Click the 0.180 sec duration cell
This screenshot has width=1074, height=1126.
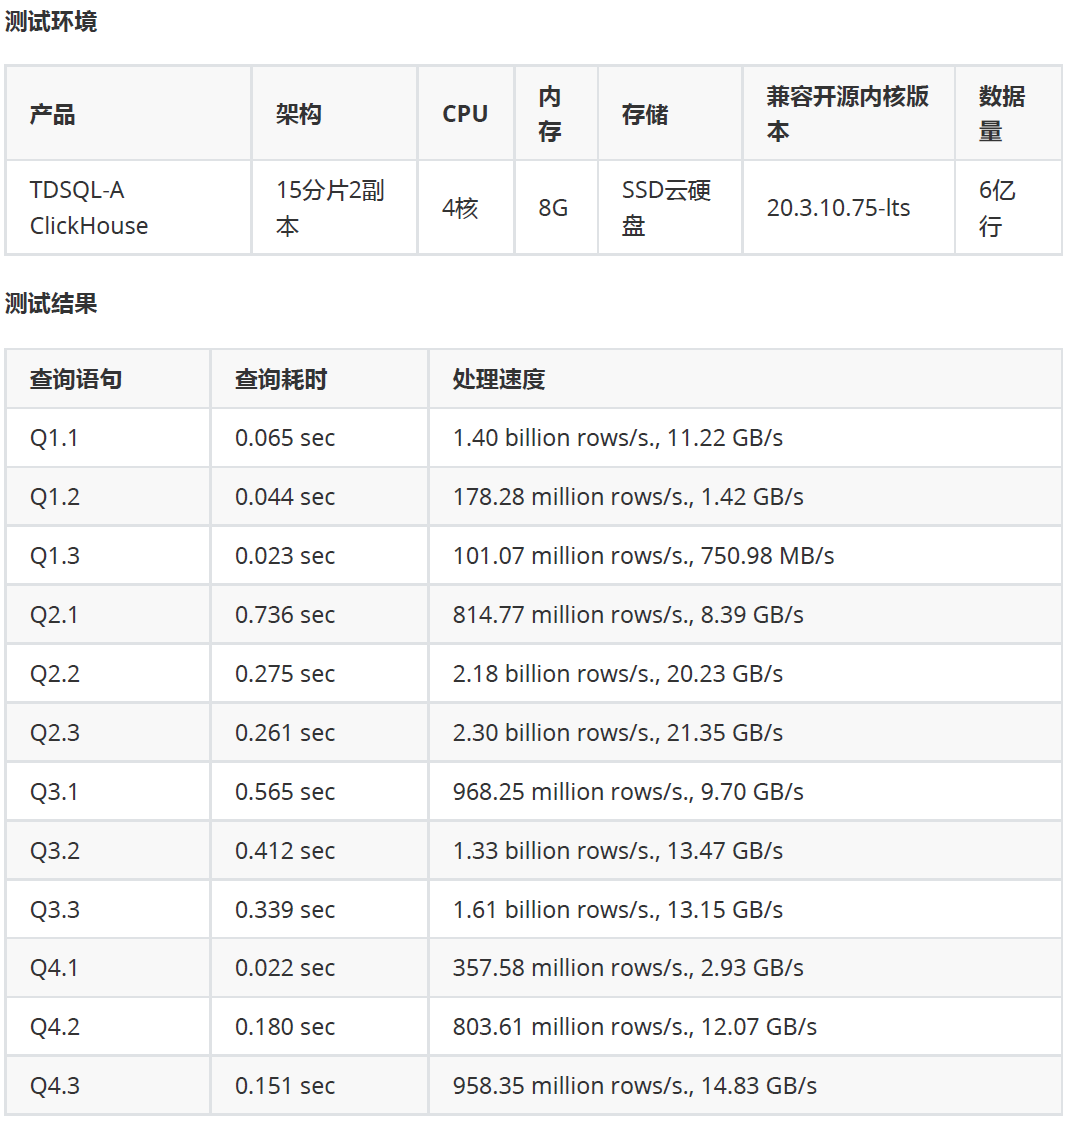(319, 1026)
